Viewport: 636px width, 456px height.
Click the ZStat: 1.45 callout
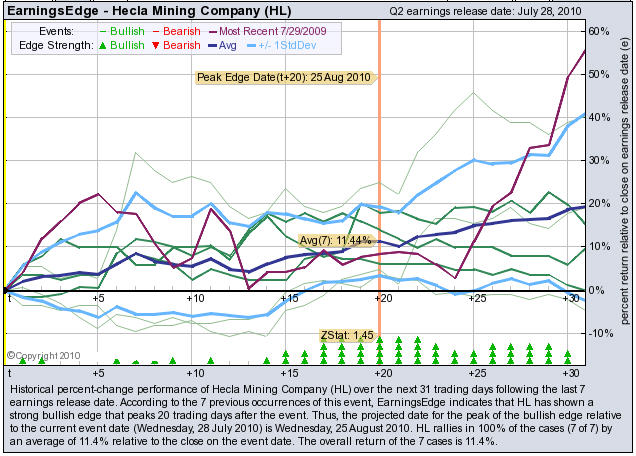click(347, 335)
